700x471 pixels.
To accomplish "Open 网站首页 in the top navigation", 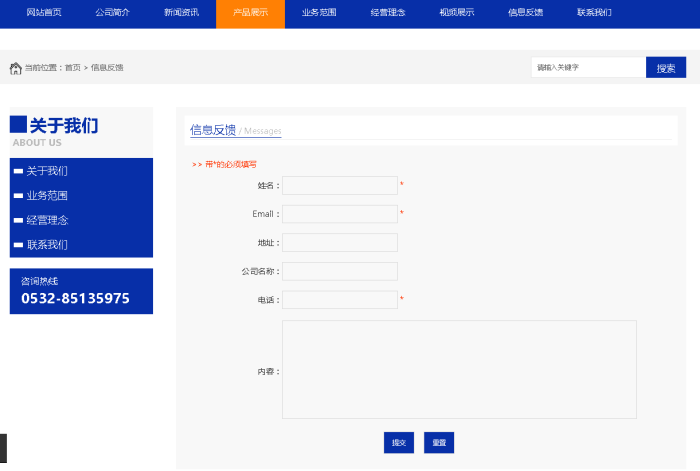I will tap(44, 13).
